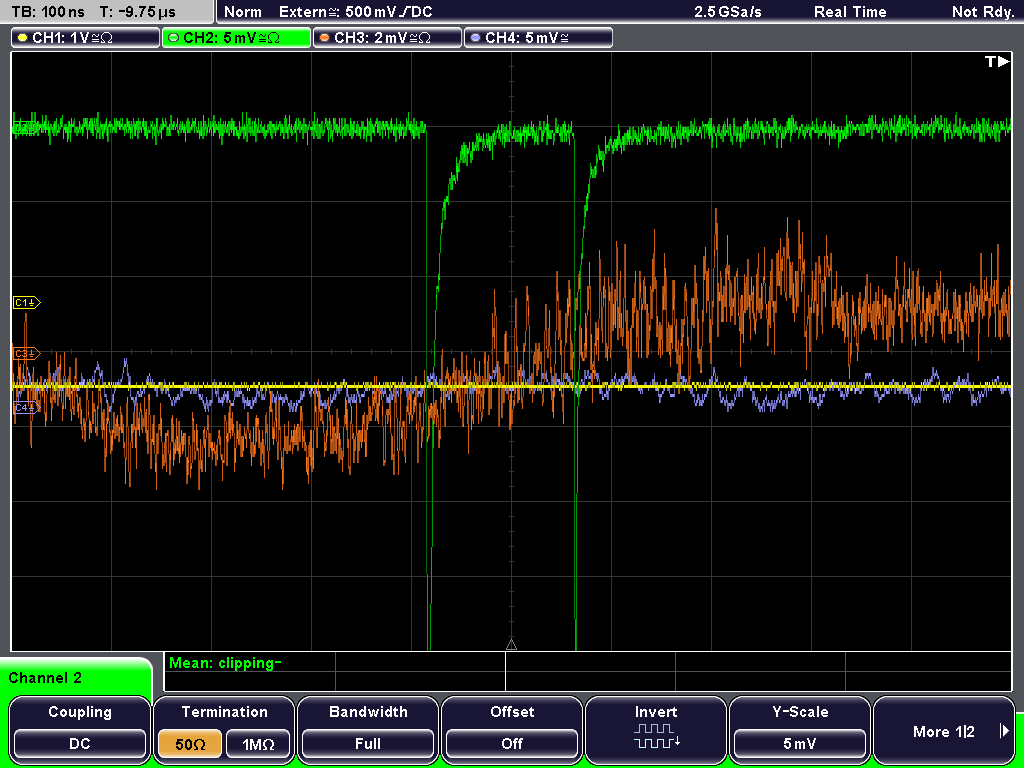Select the CH1 1V channel tab

[x=86, y=38]
